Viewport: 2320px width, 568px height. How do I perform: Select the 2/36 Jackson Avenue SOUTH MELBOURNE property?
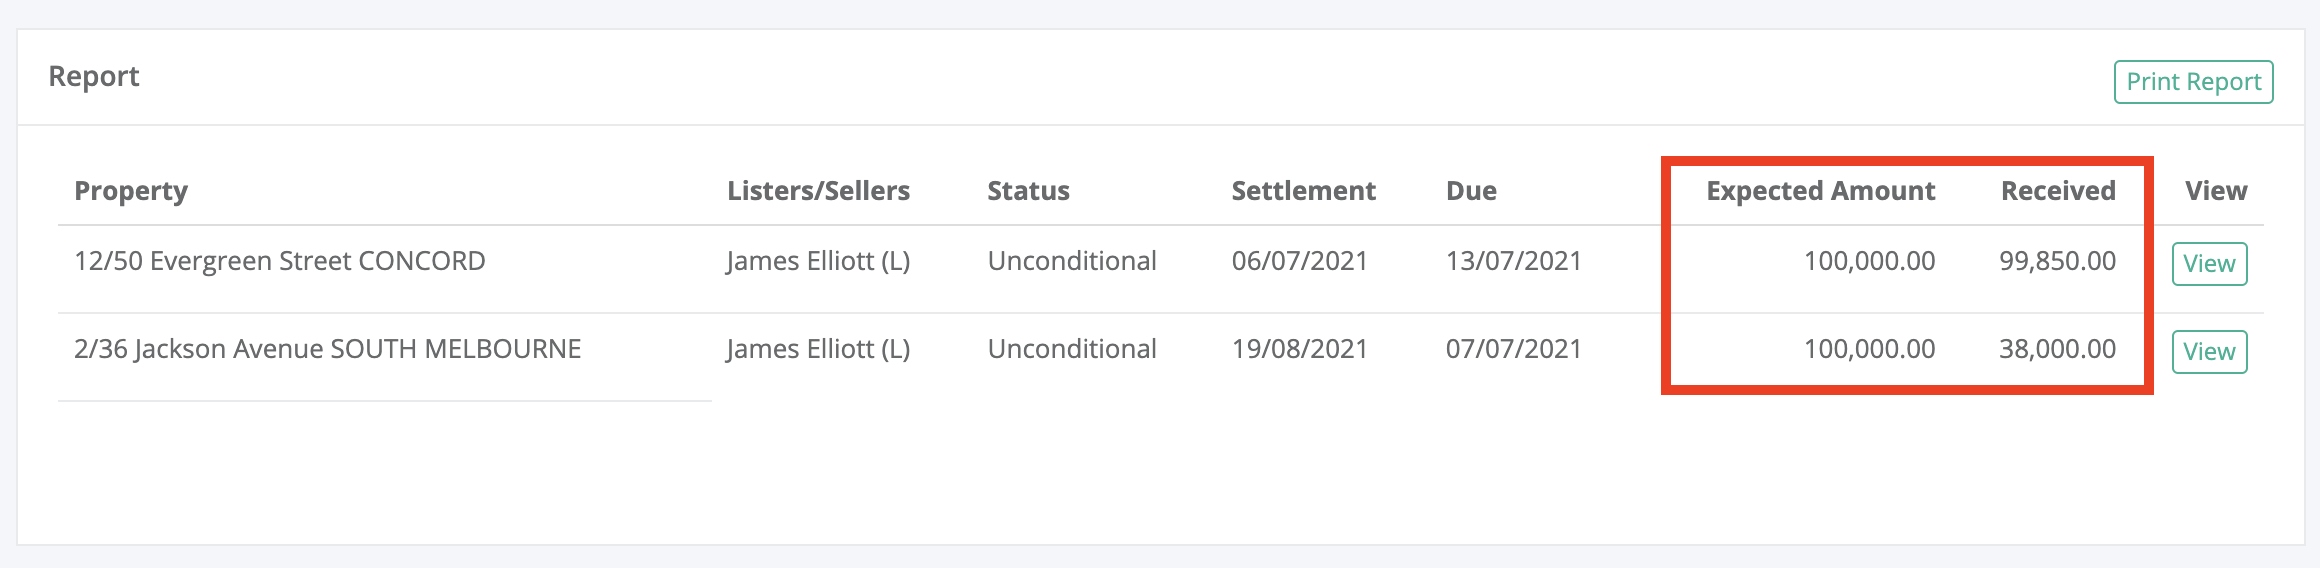pyautogui.click(x=328, y=349)
